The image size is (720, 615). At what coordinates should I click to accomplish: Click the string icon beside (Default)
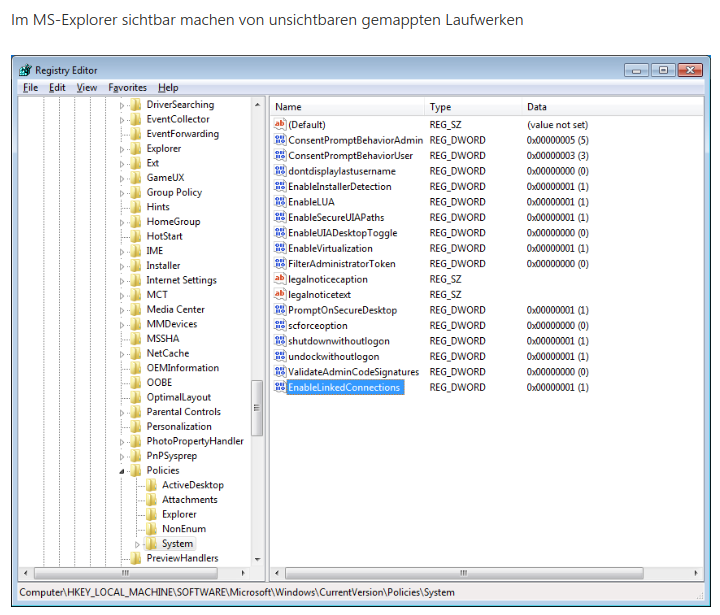pos(280,124)
